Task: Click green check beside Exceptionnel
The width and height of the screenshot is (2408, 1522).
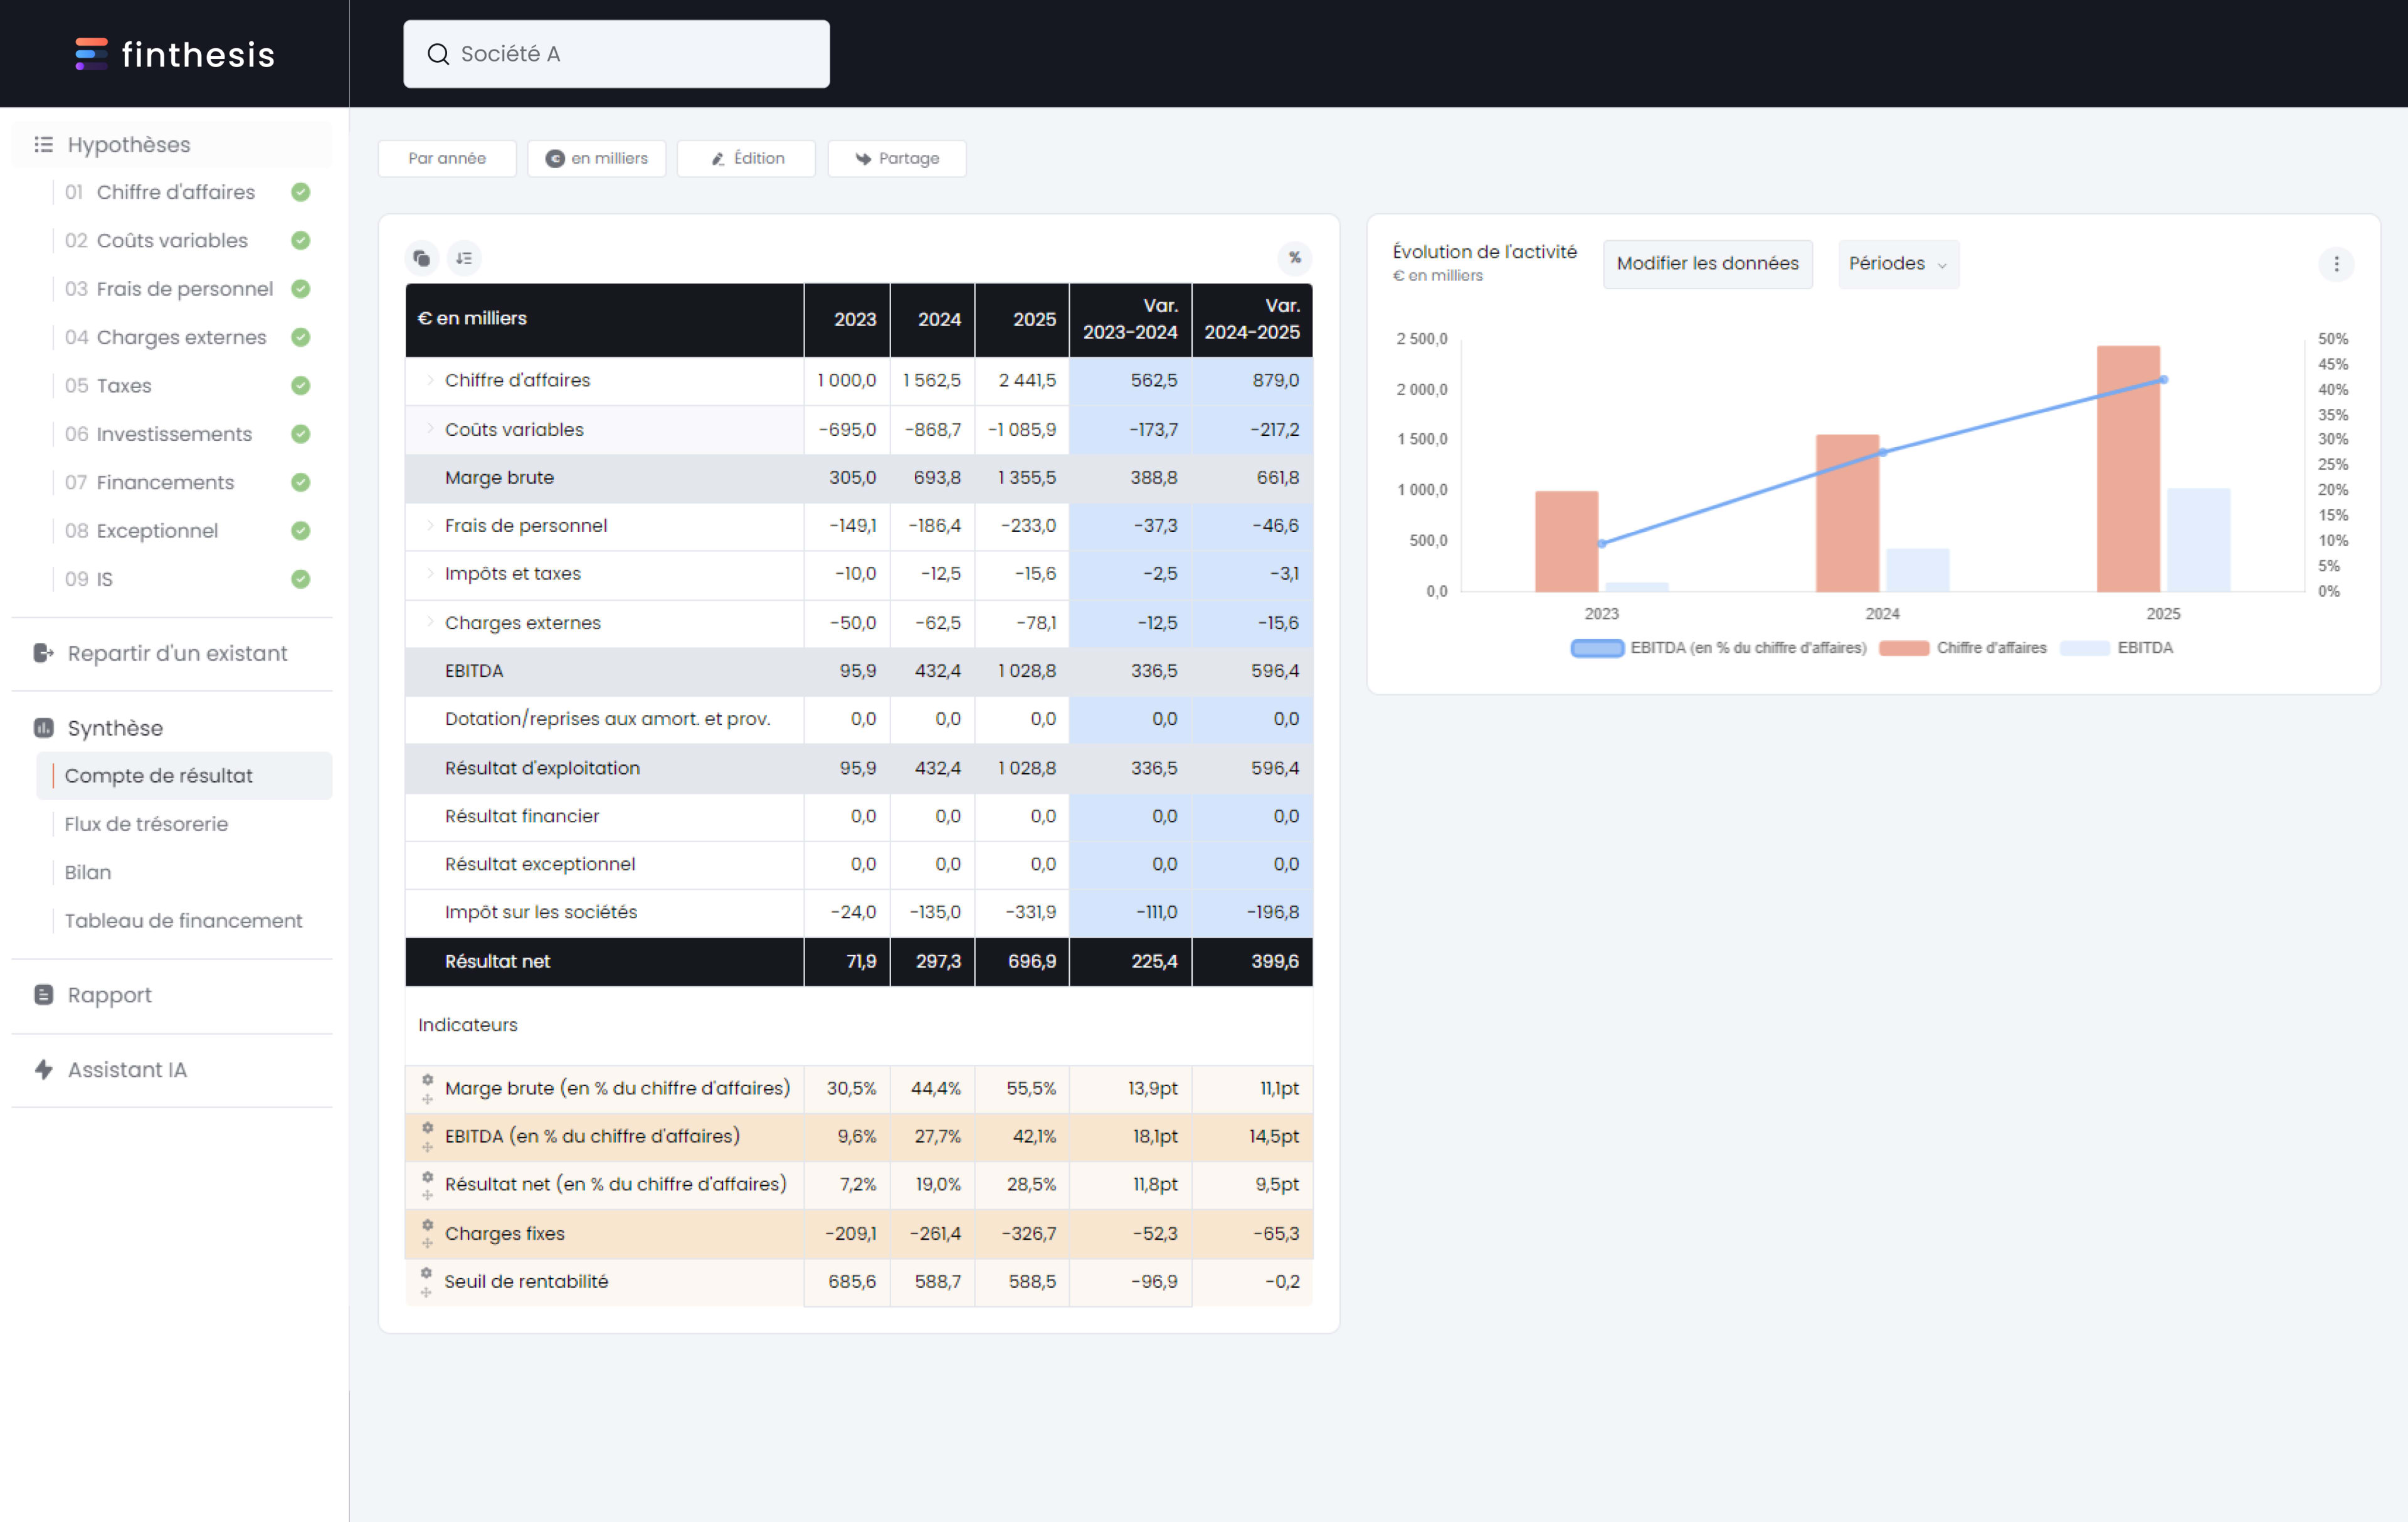Action: [300, 530]
